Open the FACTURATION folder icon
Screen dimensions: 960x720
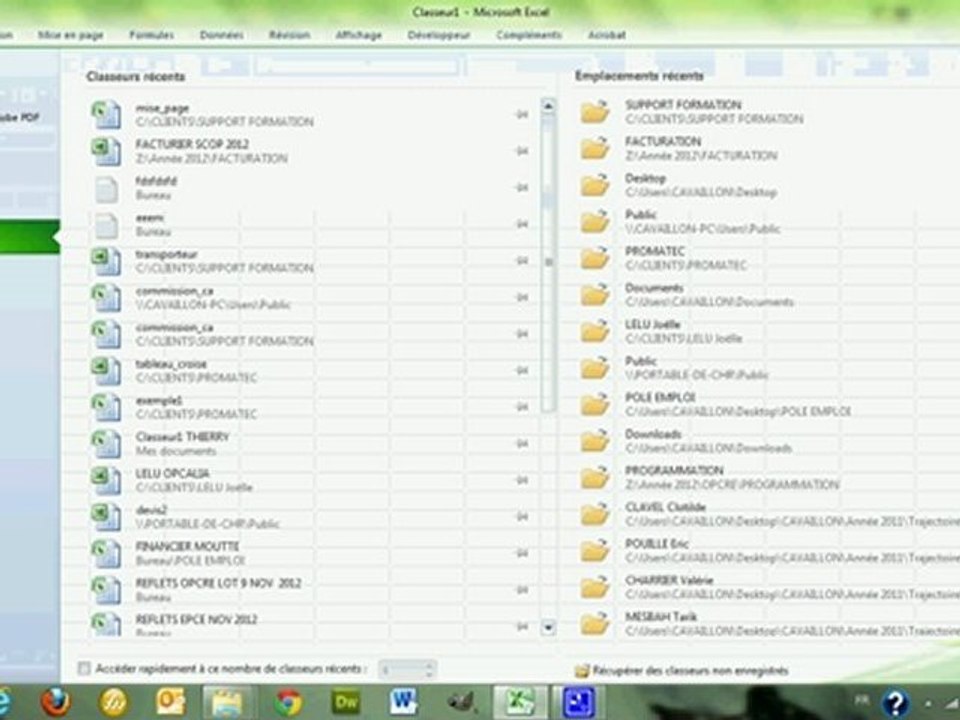[x=595, y=148]
